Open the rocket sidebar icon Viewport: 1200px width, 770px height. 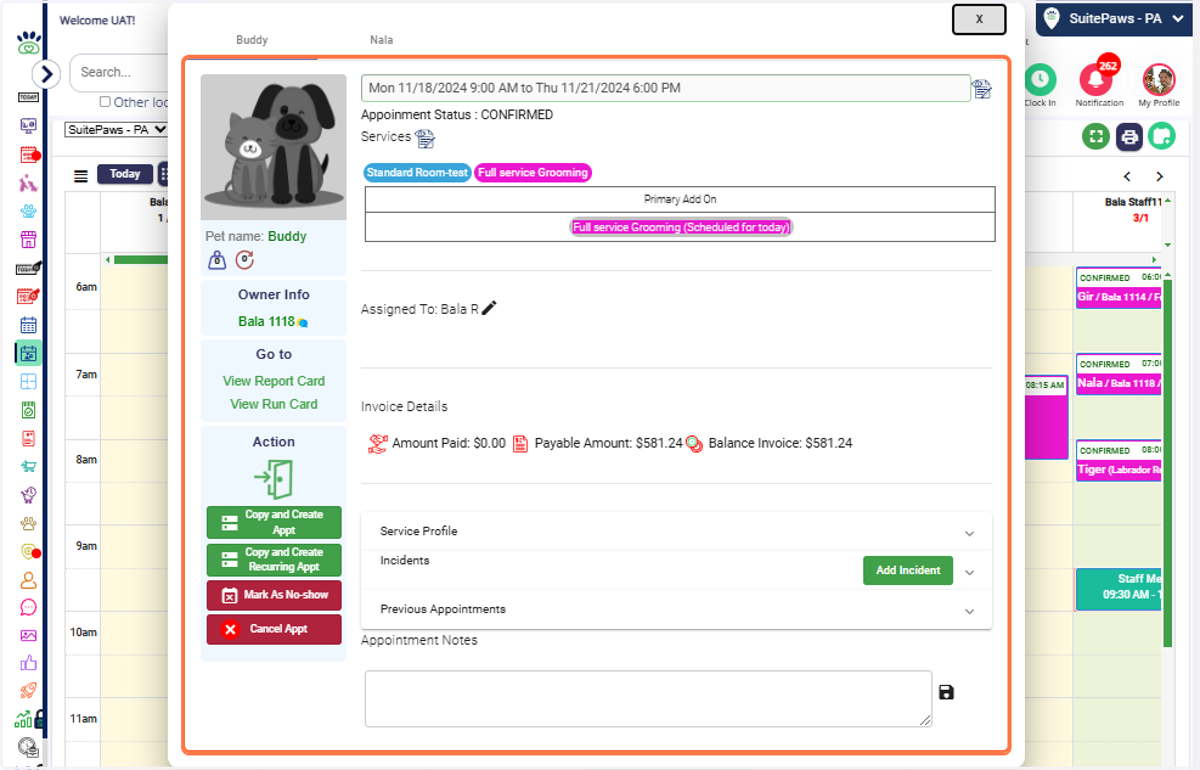click(28, 691)
